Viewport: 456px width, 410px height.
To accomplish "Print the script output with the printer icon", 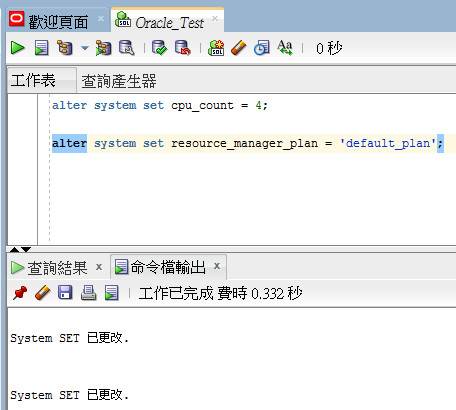I will tap(88, 293).
